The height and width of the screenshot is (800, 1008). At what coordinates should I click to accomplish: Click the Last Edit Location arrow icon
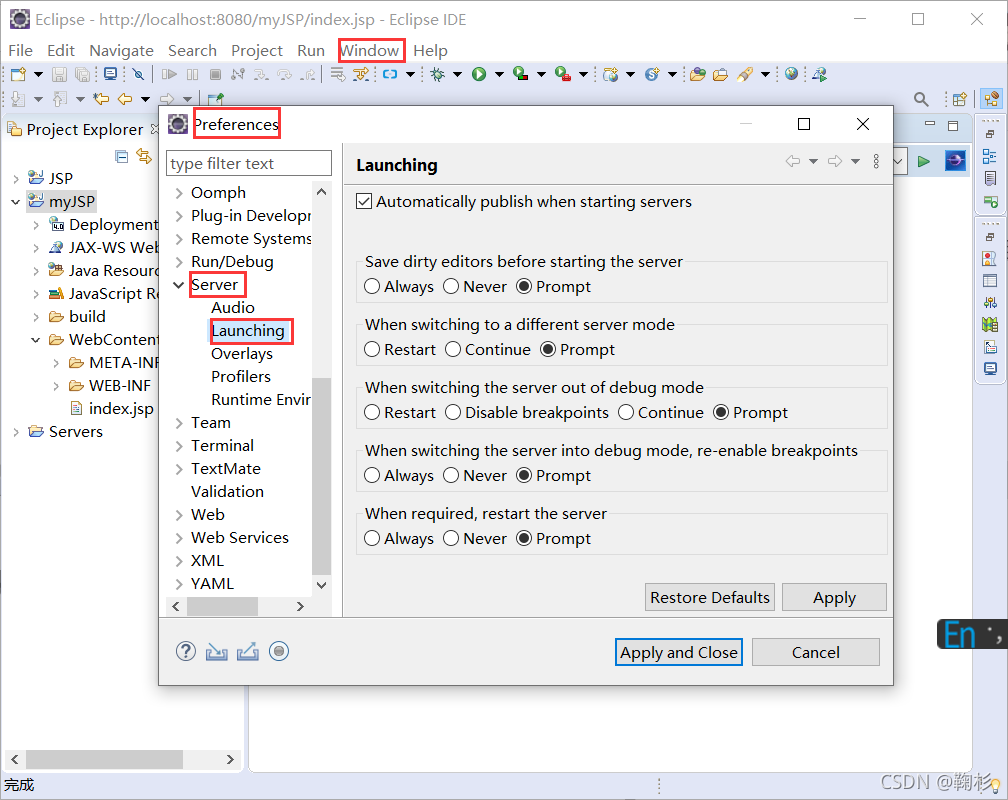tap(101, 99)
